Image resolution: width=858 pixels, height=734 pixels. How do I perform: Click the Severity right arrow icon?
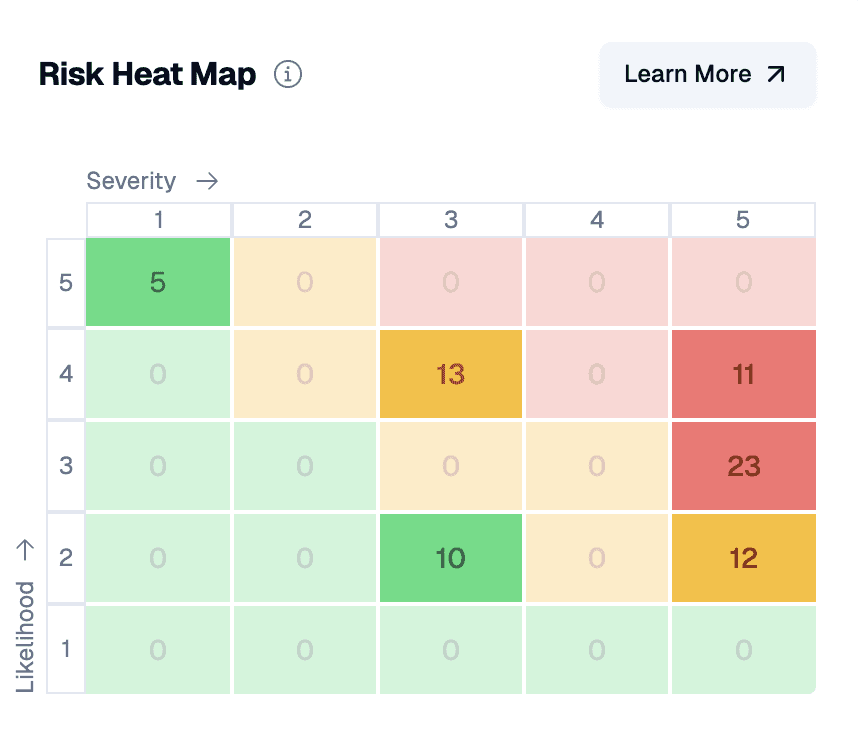207,181
